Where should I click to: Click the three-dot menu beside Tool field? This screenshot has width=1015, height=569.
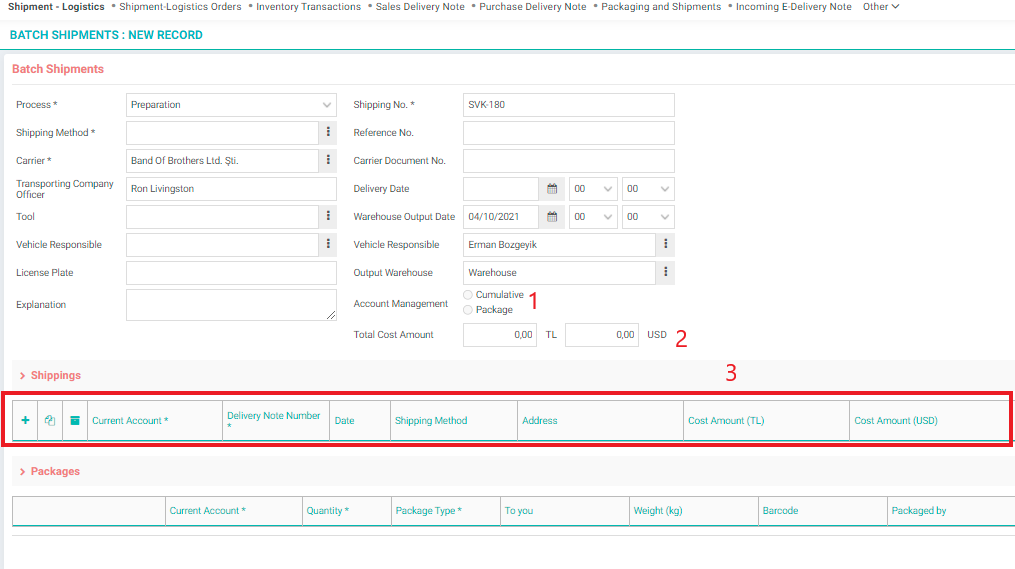click(x=328, y=216)
